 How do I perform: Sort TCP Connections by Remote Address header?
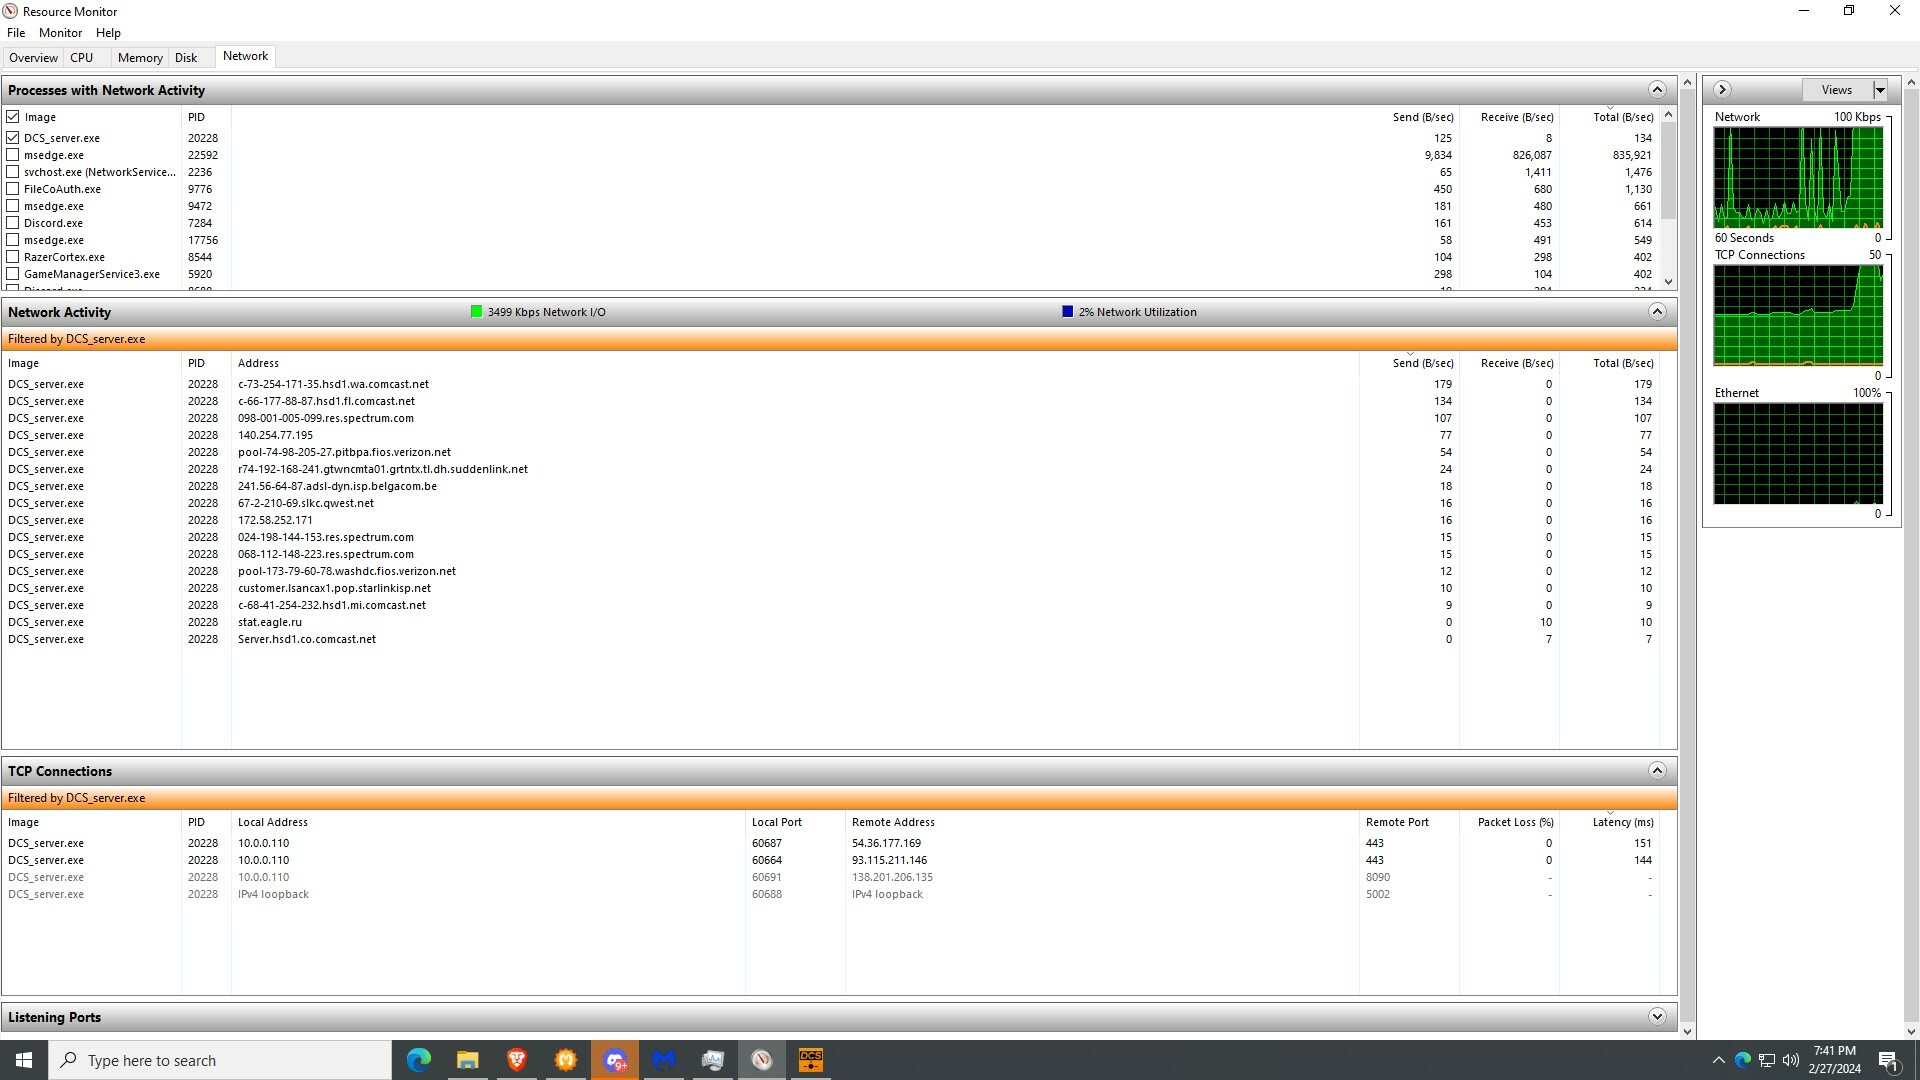click(1102, 822)
